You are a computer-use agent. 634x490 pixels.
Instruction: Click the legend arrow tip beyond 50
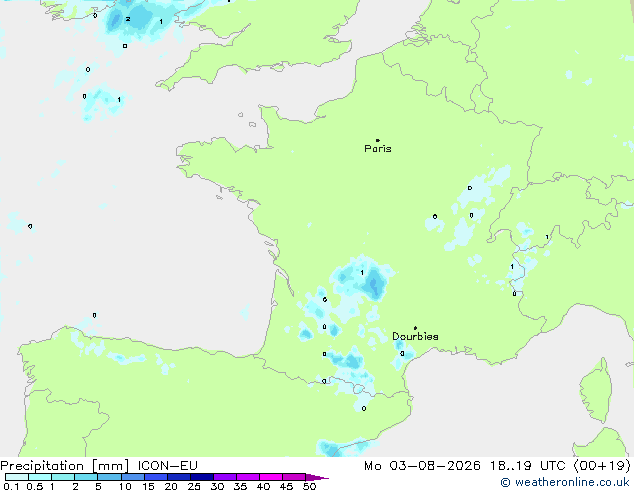tap(317, 477)
